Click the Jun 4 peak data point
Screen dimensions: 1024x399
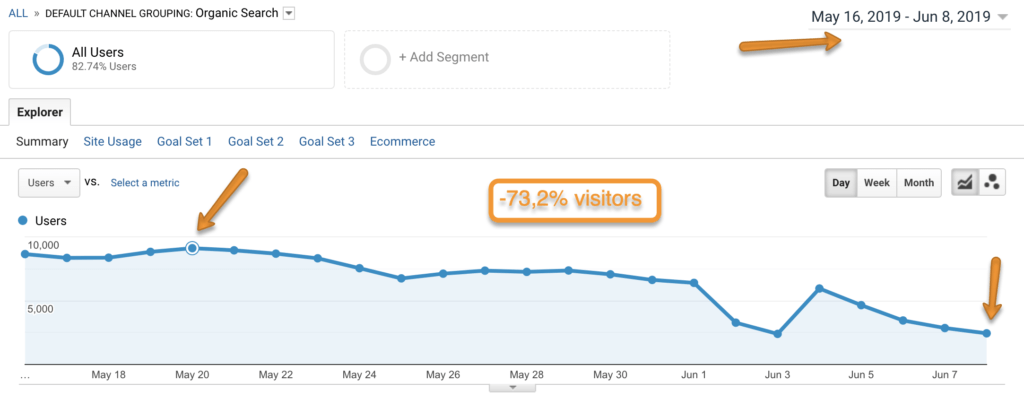pyautogui.click(x=819, y=288)
